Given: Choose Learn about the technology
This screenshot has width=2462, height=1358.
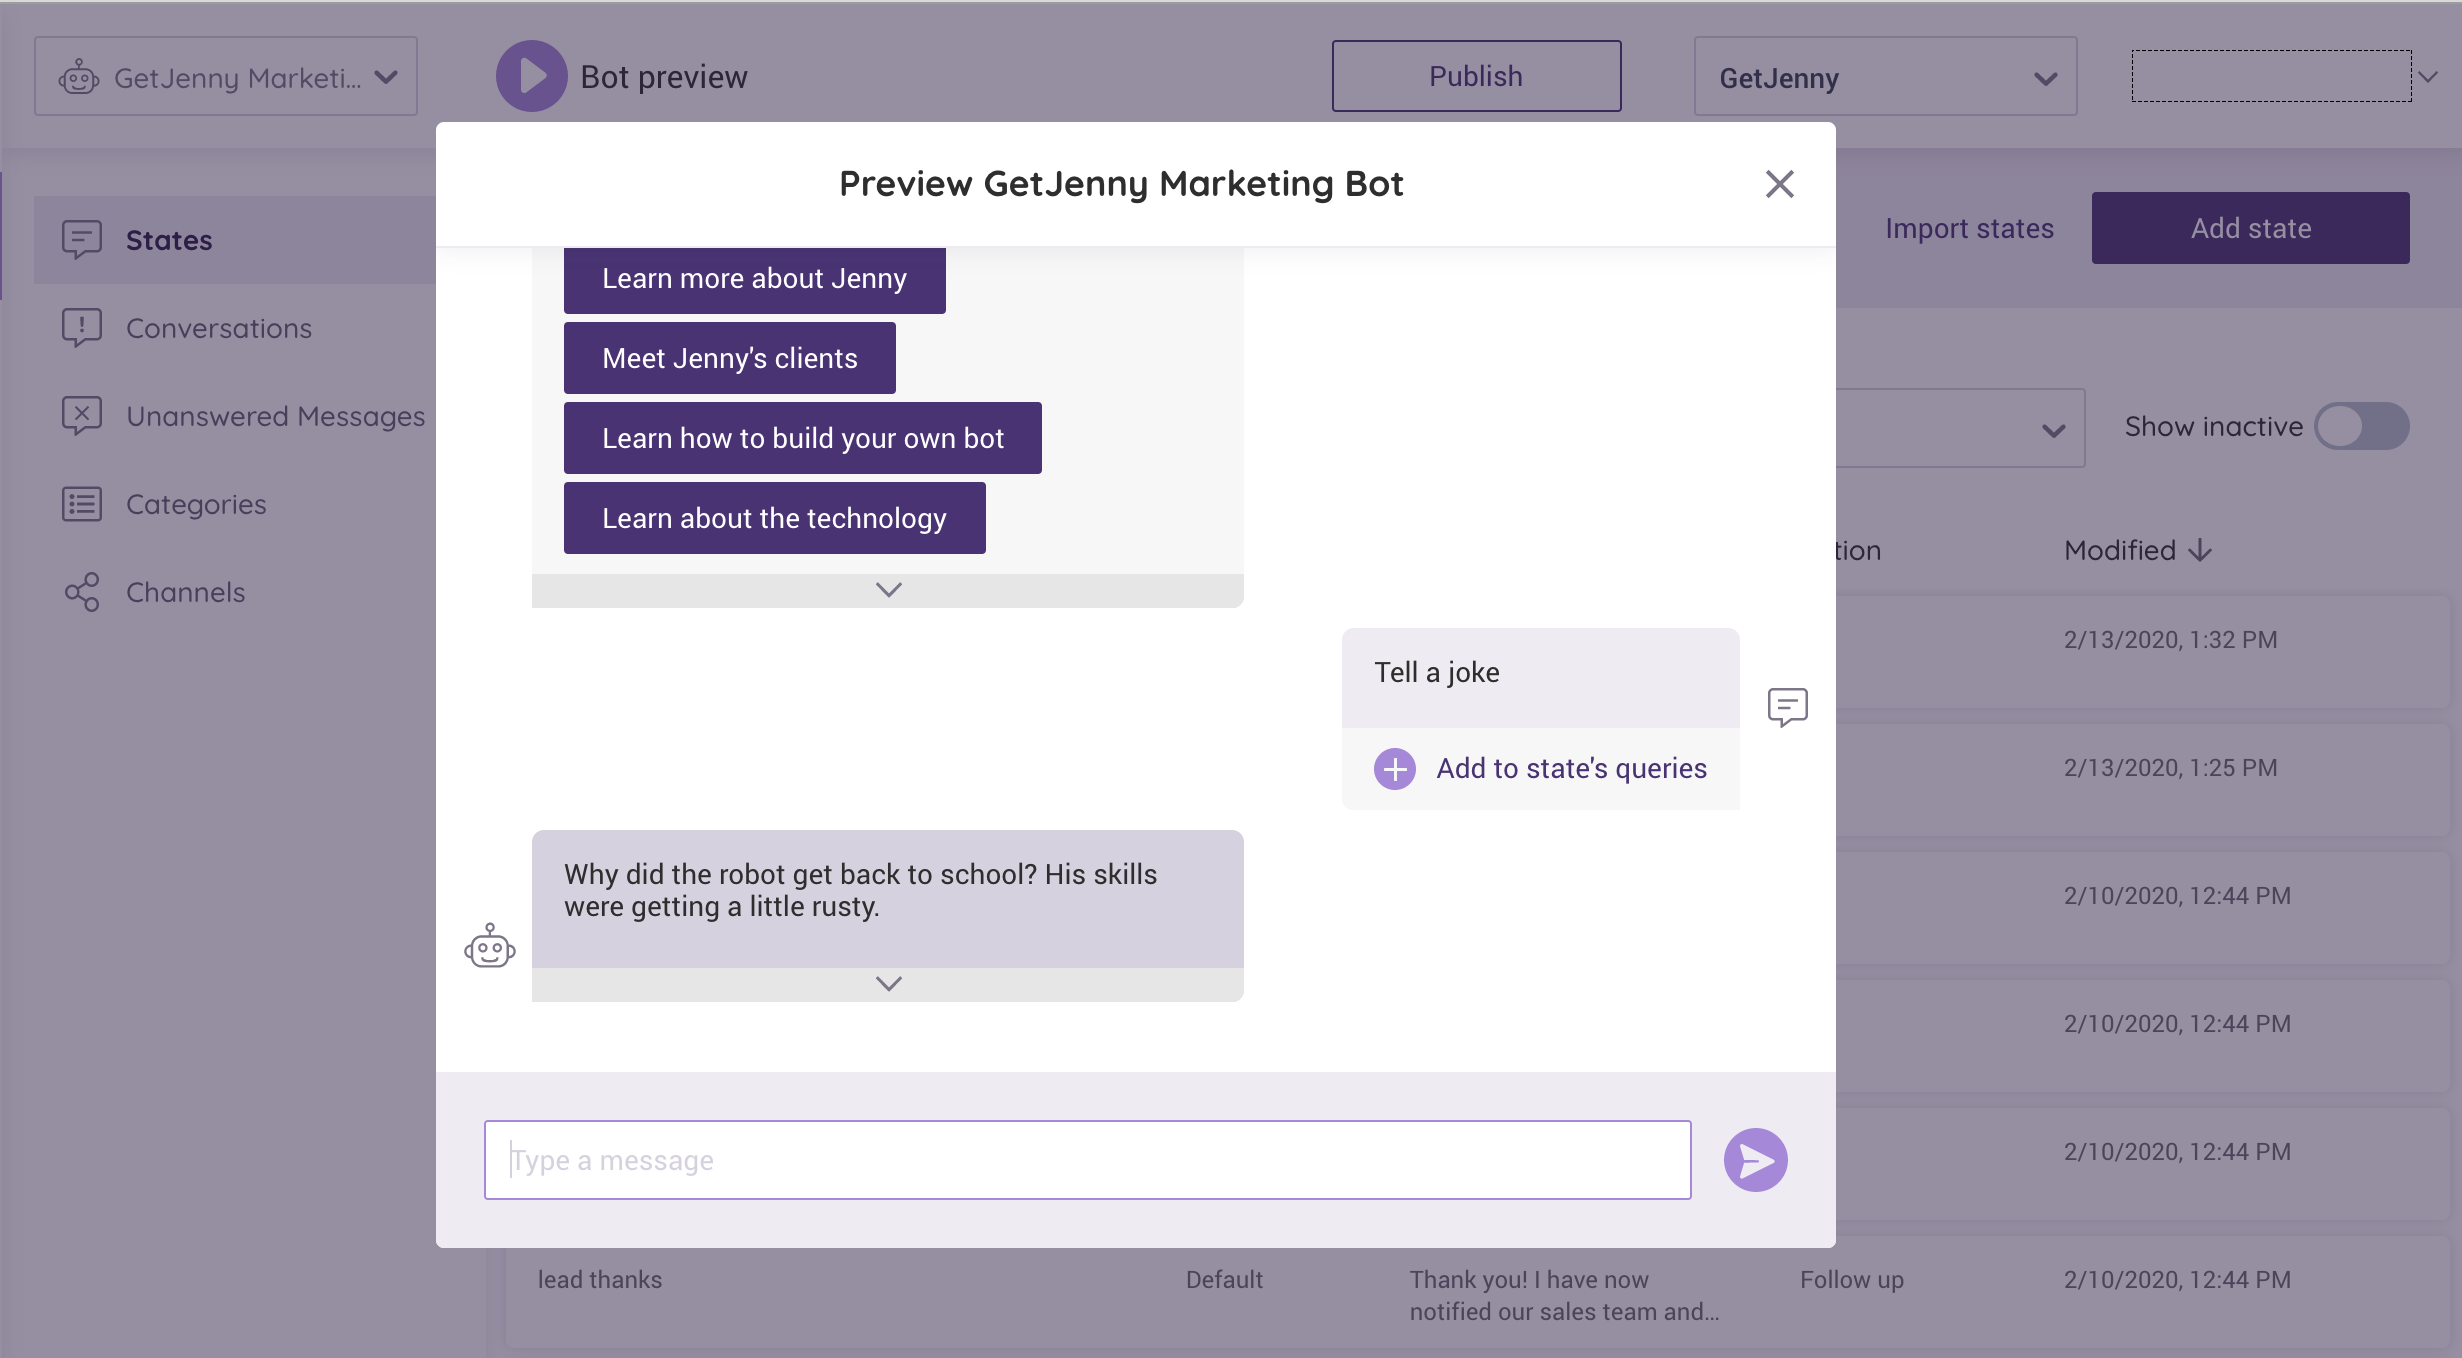Looking at the screenshot, I should pyautogui.click(x=774, y=518).
